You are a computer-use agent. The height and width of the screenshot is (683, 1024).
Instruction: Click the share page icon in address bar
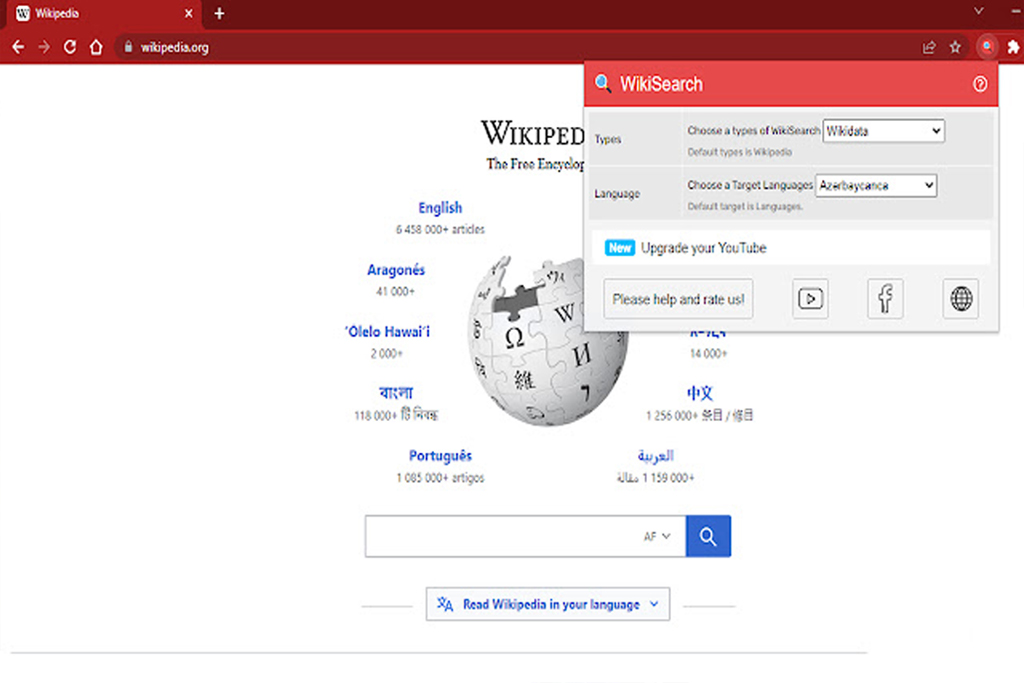(929, 47)
